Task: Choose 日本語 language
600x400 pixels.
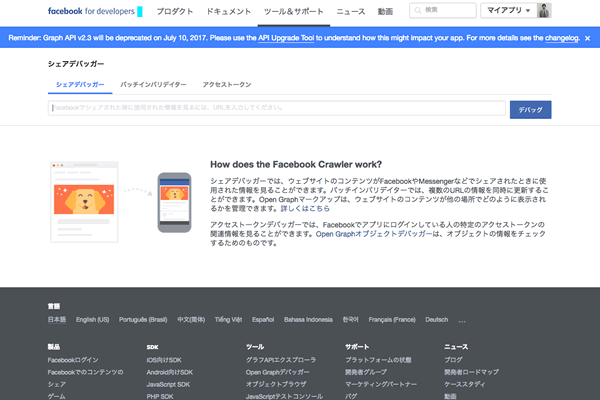Action: click(x=57, y=320)
